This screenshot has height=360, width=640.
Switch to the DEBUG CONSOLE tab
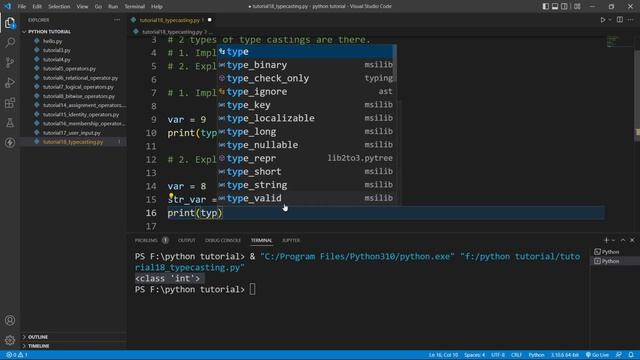pos(223,240)
